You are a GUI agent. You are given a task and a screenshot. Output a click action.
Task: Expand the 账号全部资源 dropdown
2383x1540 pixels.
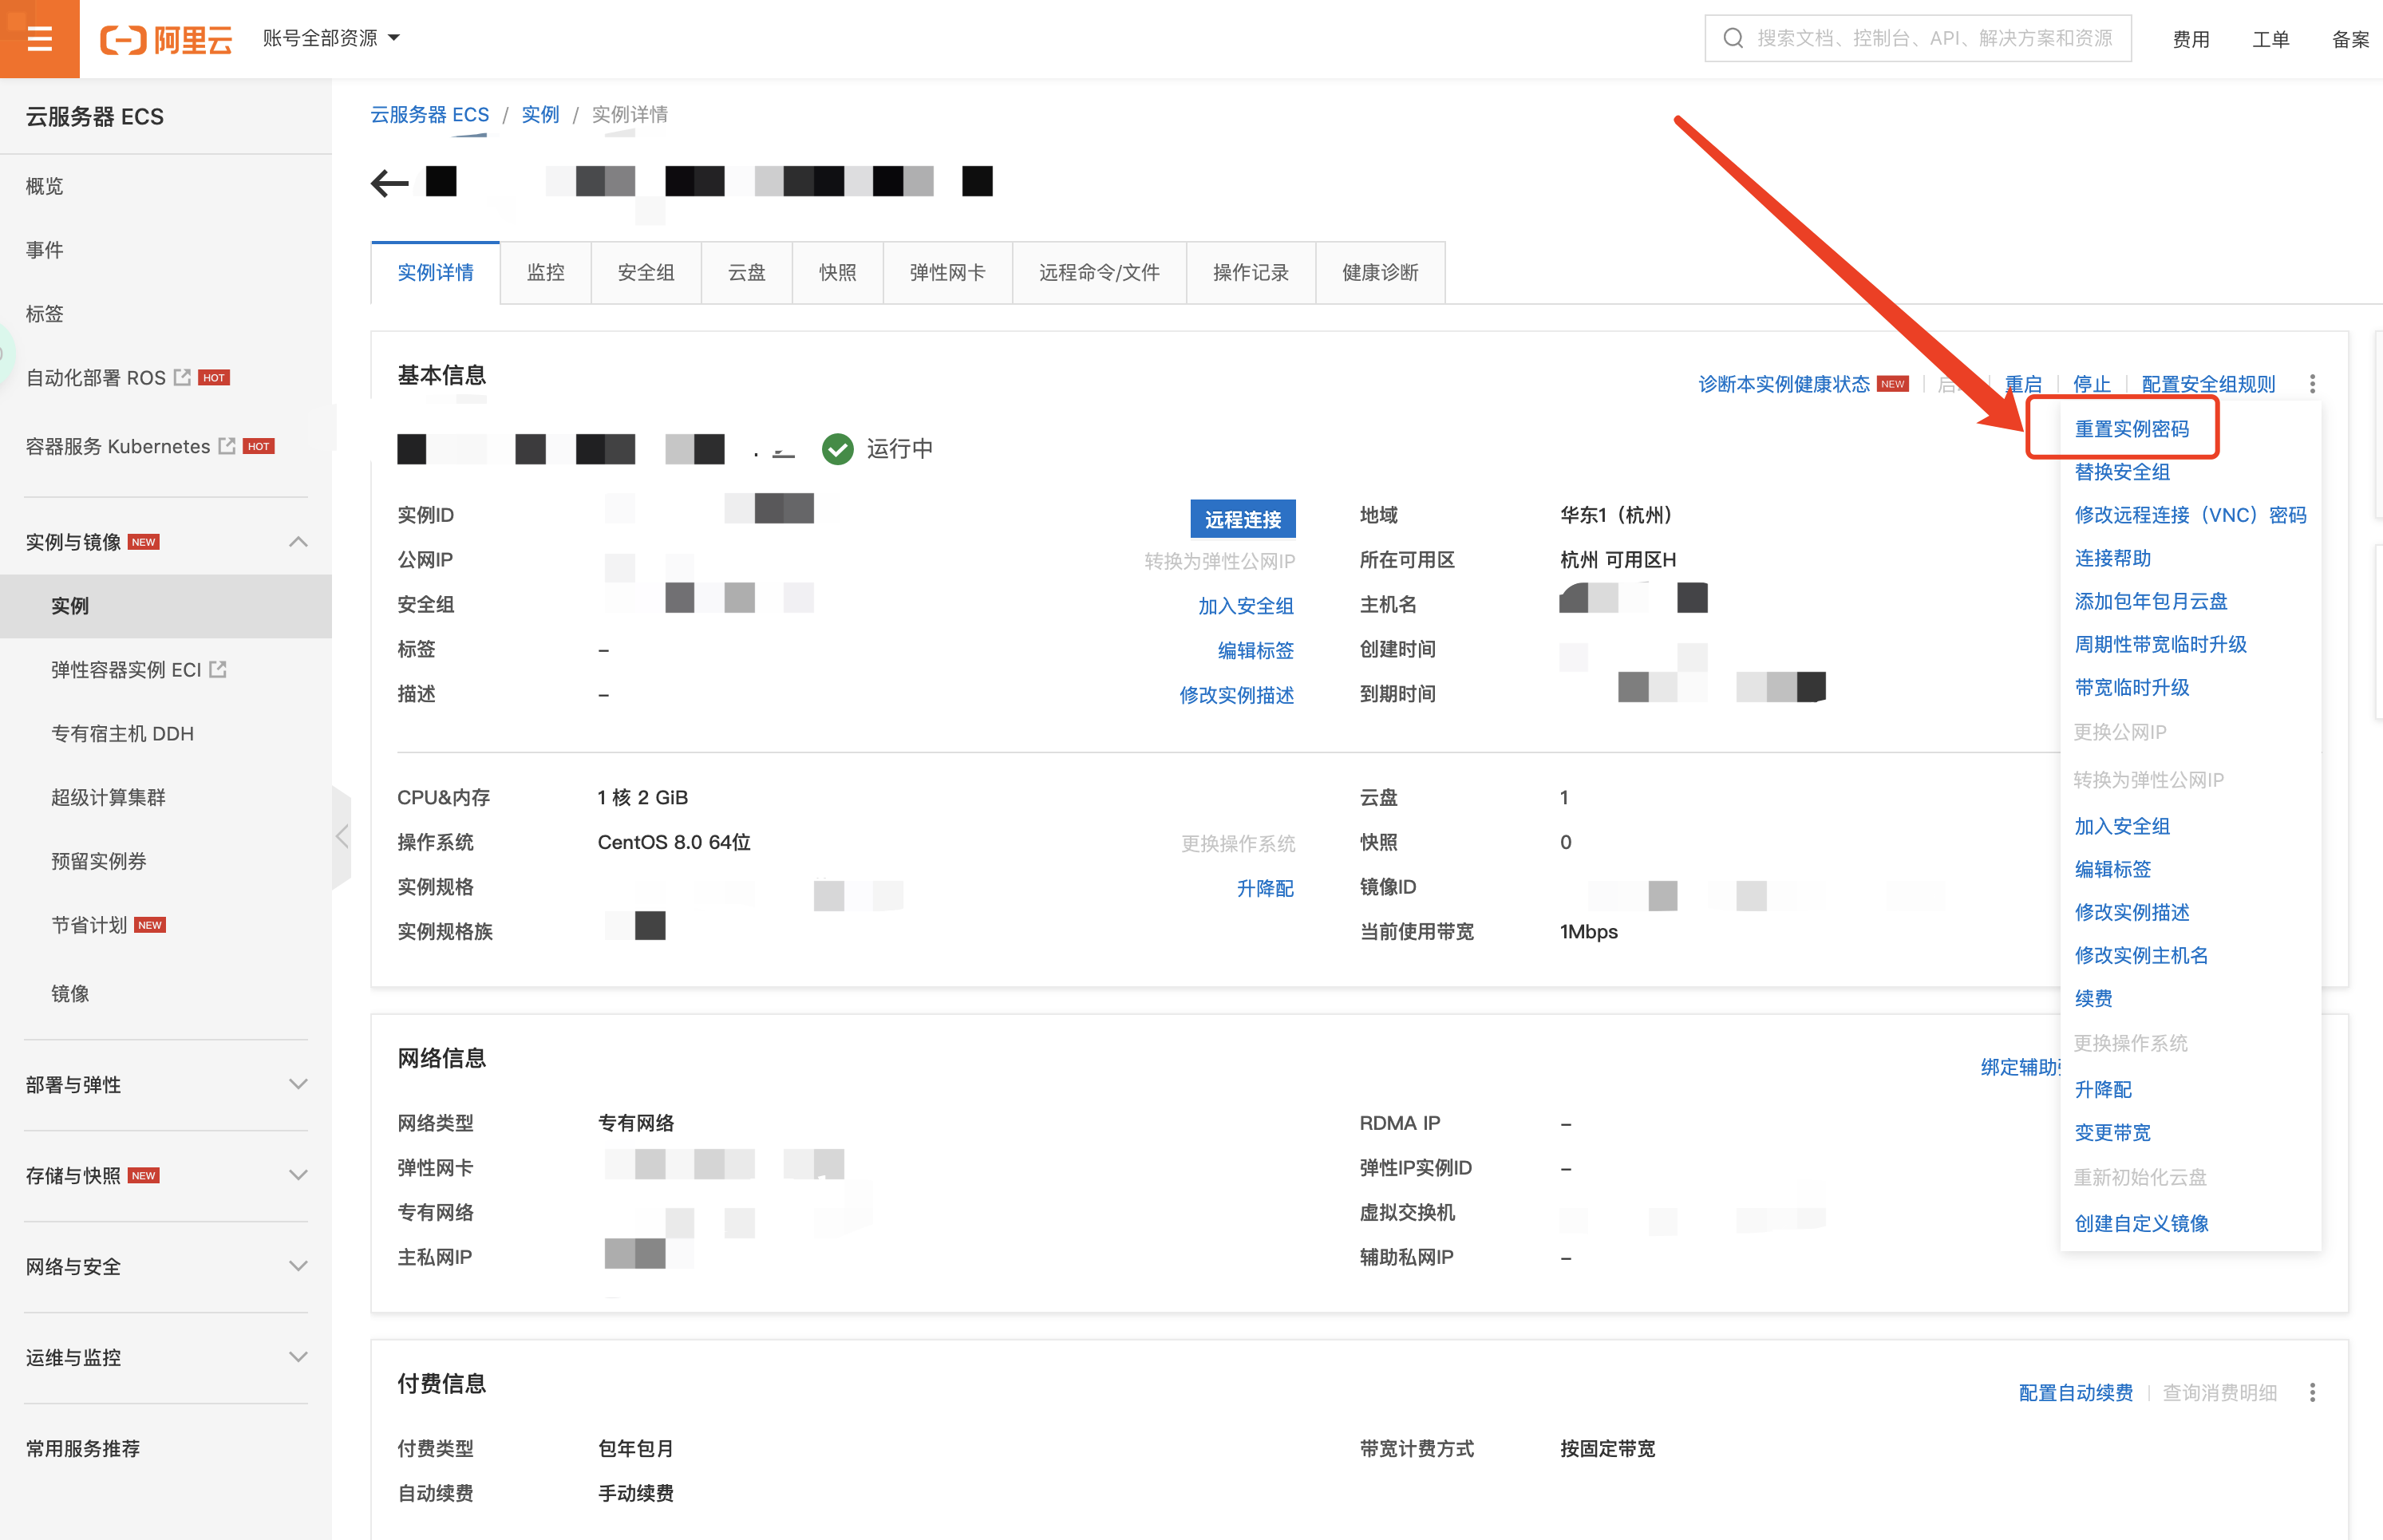331,38
